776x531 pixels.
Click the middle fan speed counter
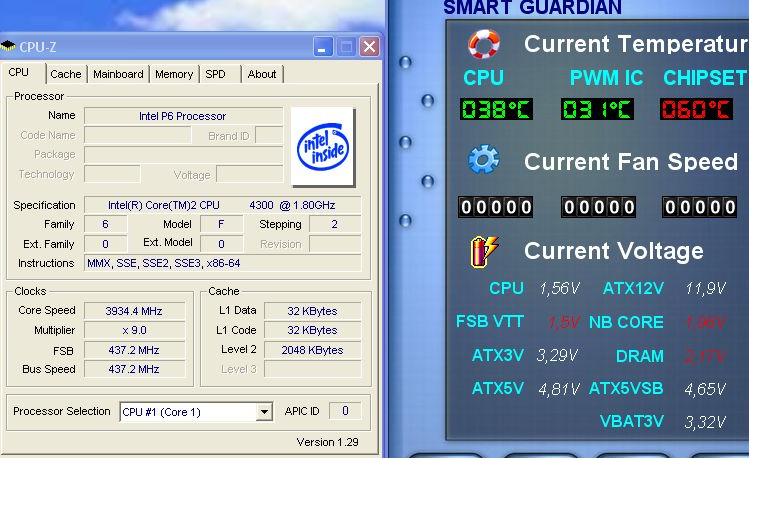pyautogui.click(x=598, y=207)
